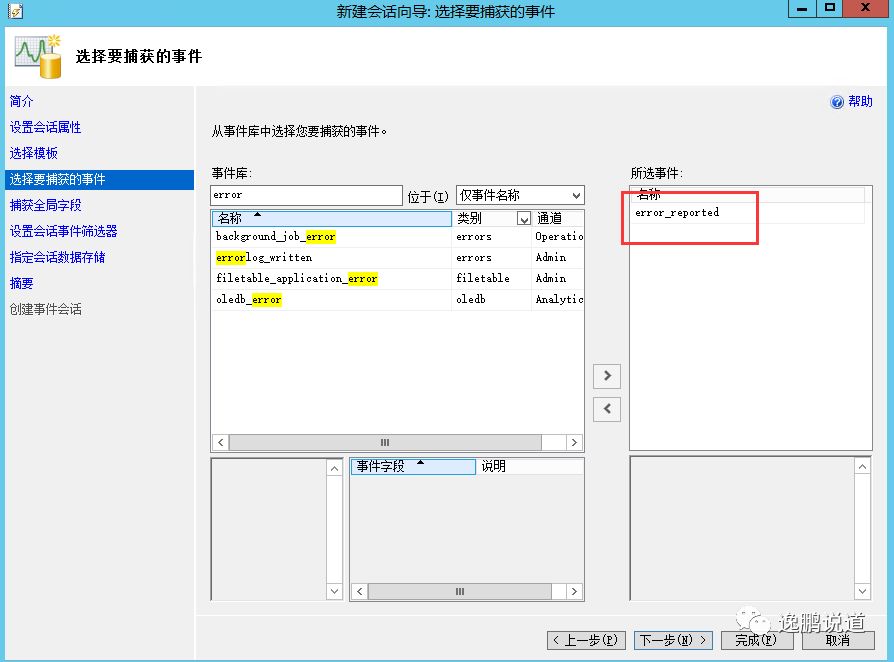The width and height of the screenshot is (894, 662).
Task: Click the 上一步(P) button
Action: [586, 640]
